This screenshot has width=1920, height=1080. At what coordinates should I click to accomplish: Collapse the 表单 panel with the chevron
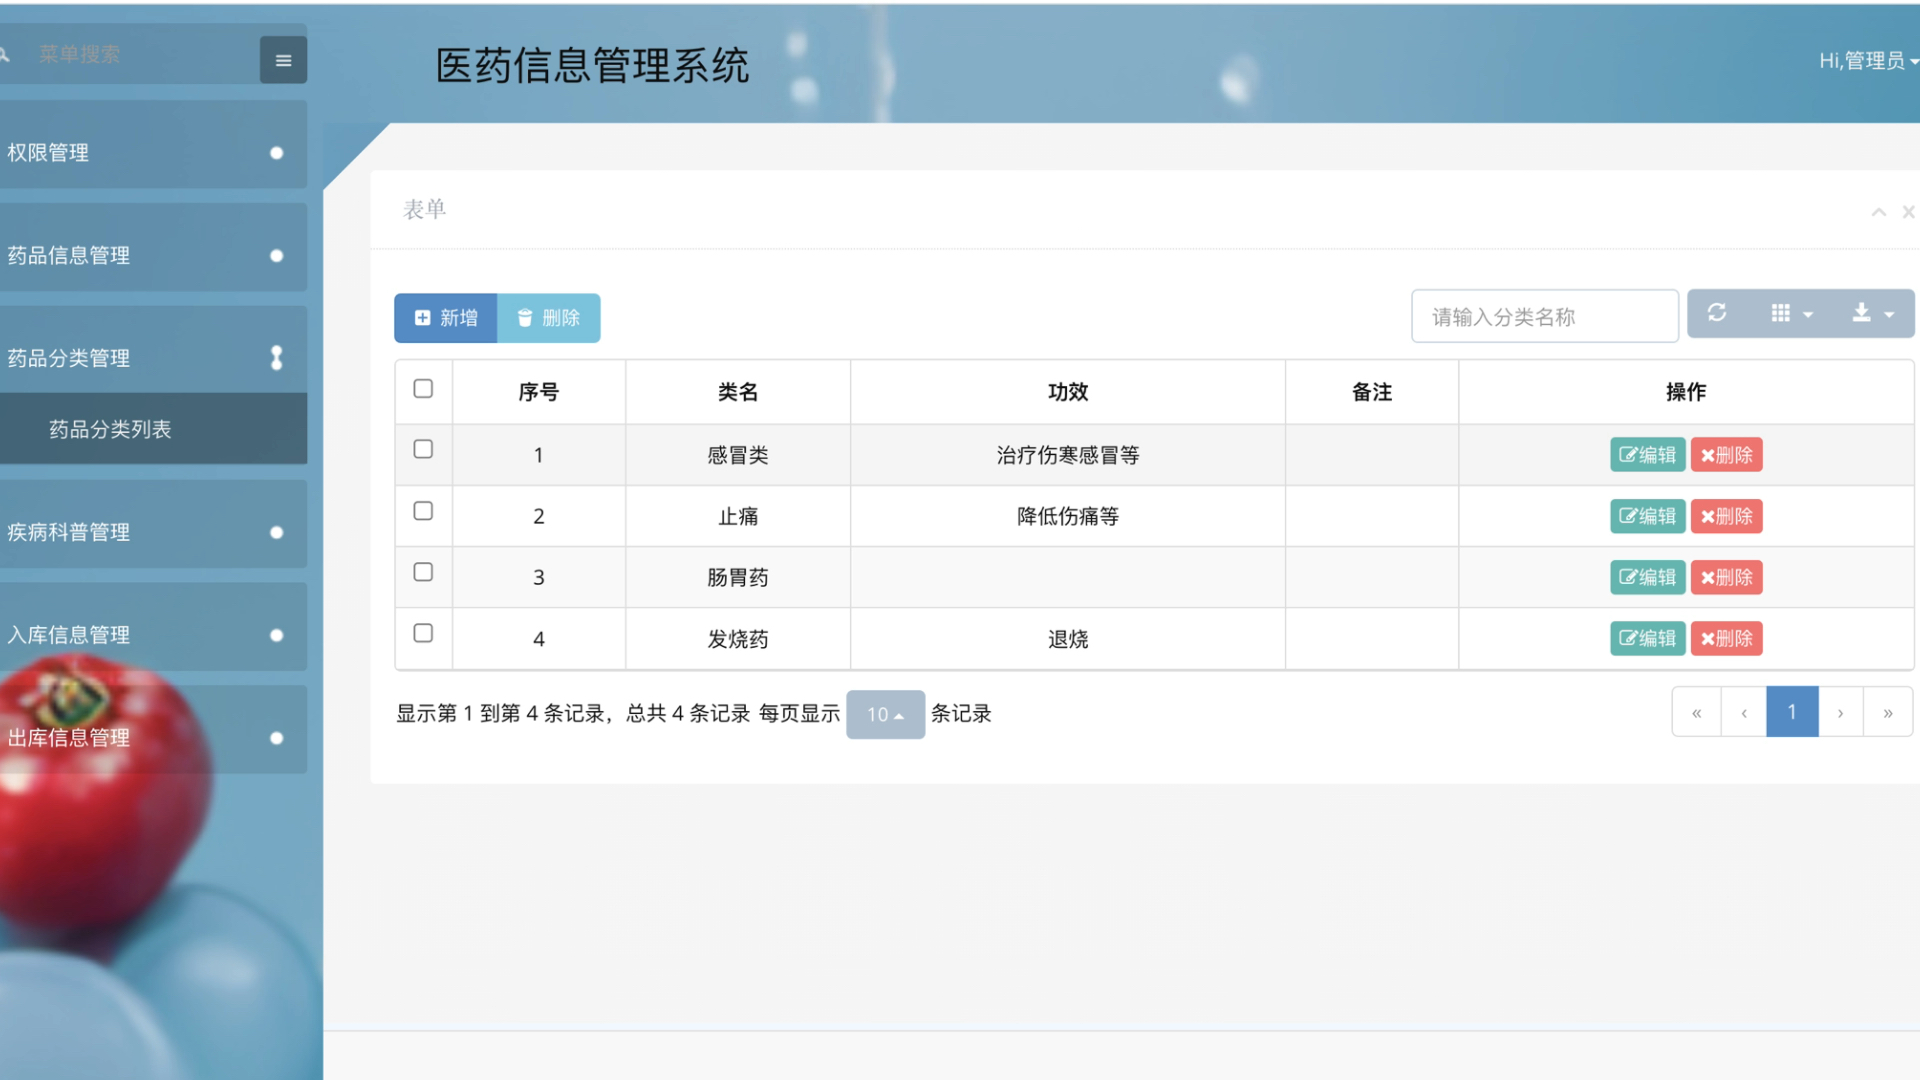tap(1878, 212)
